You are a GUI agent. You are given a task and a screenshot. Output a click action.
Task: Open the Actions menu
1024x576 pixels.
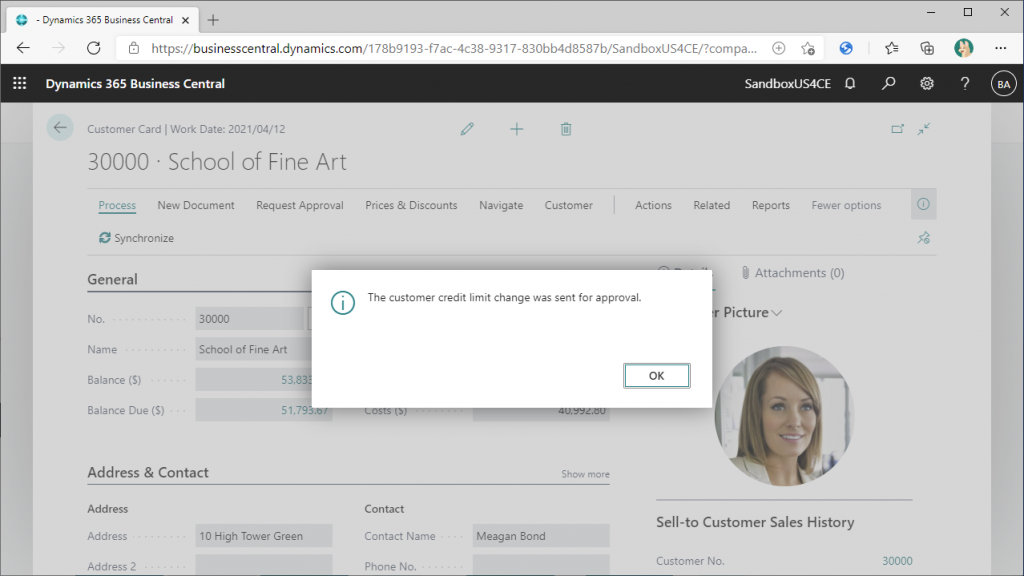[x=653, y=205]
